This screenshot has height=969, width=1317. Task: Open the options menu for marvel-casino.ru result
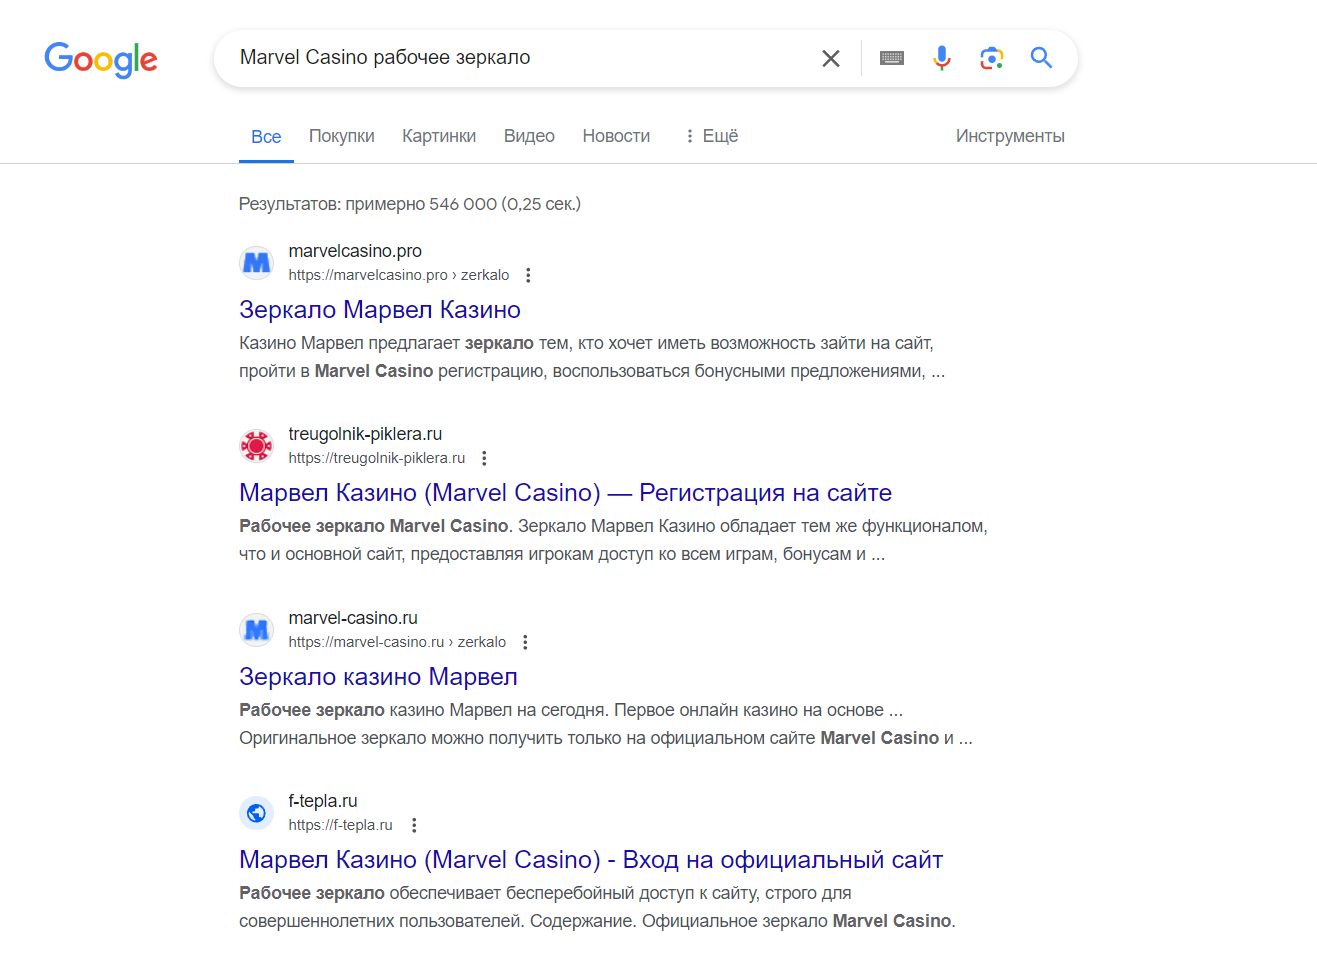(x=525, y=642)
